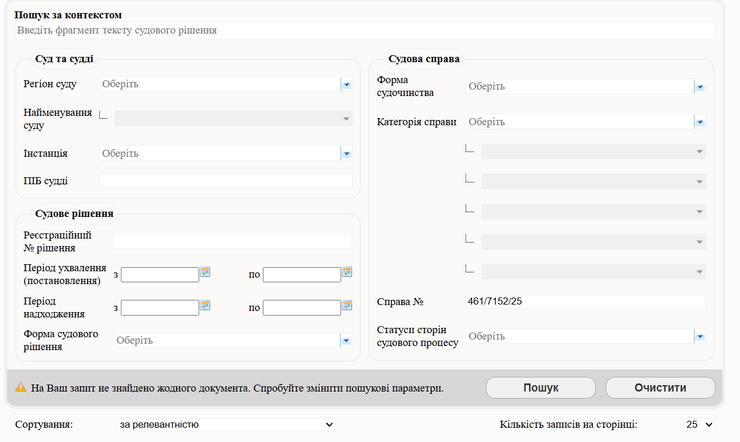
Task: Open calendar for decision period end date
Action: 347,272
